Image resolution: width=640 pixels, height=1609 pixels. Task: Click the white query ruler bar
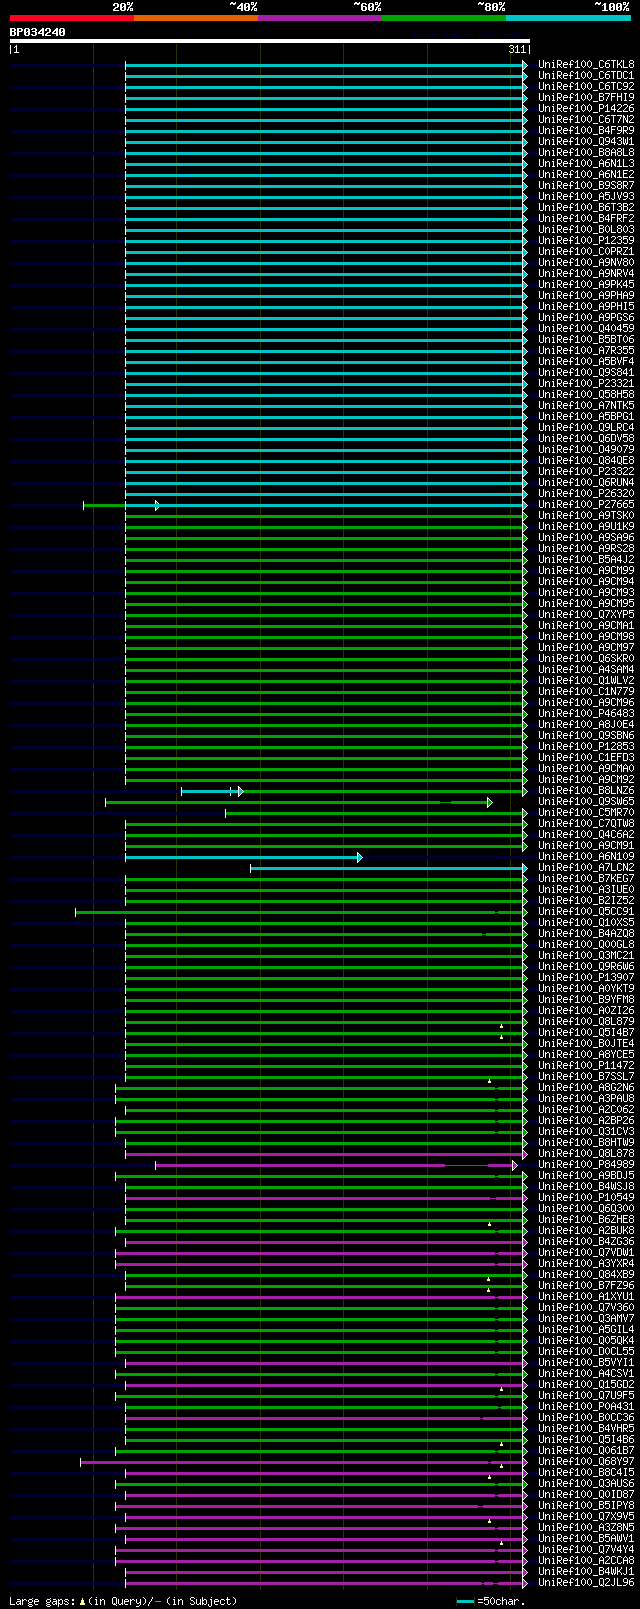[x=269, y=41]
